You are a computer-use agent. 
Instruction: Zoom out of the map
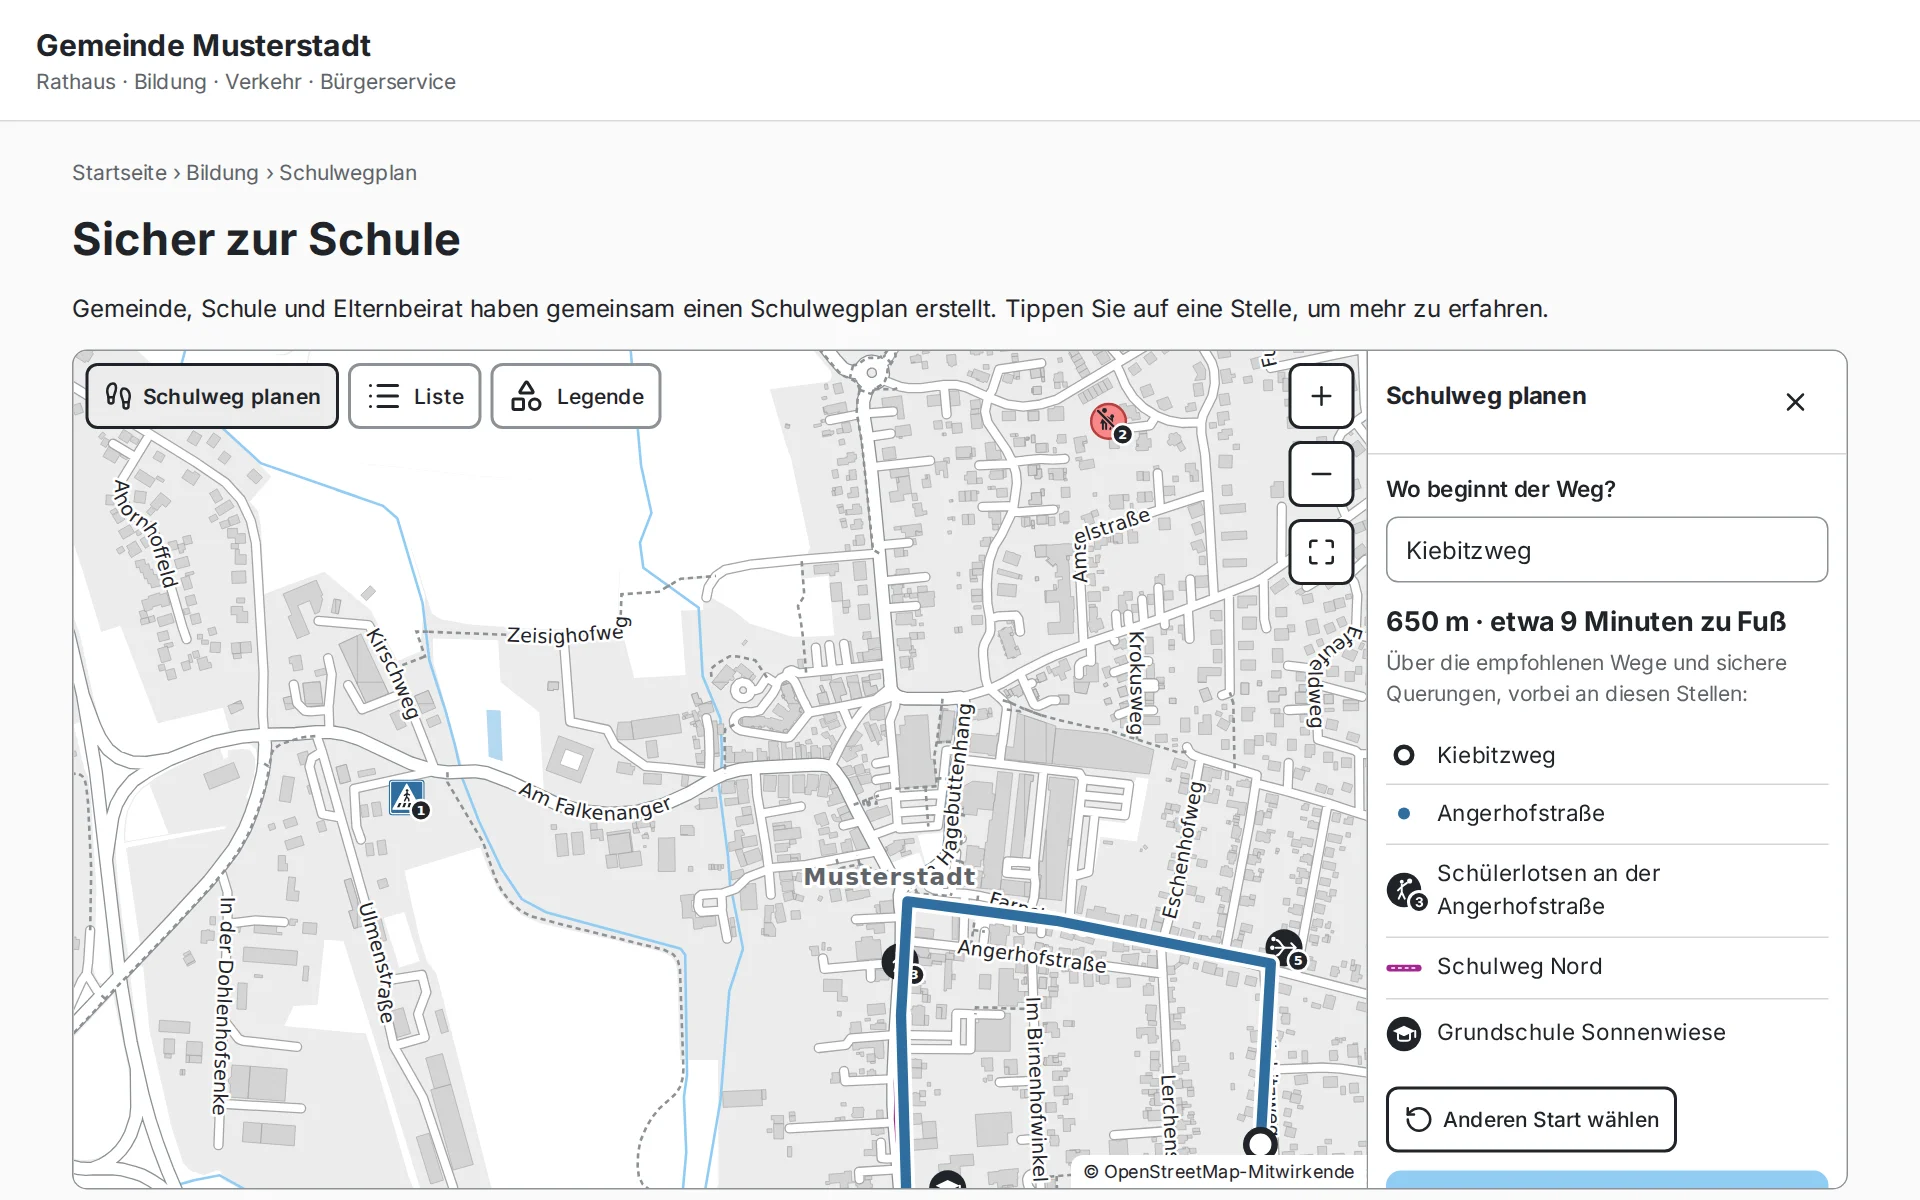[1321, 474]
